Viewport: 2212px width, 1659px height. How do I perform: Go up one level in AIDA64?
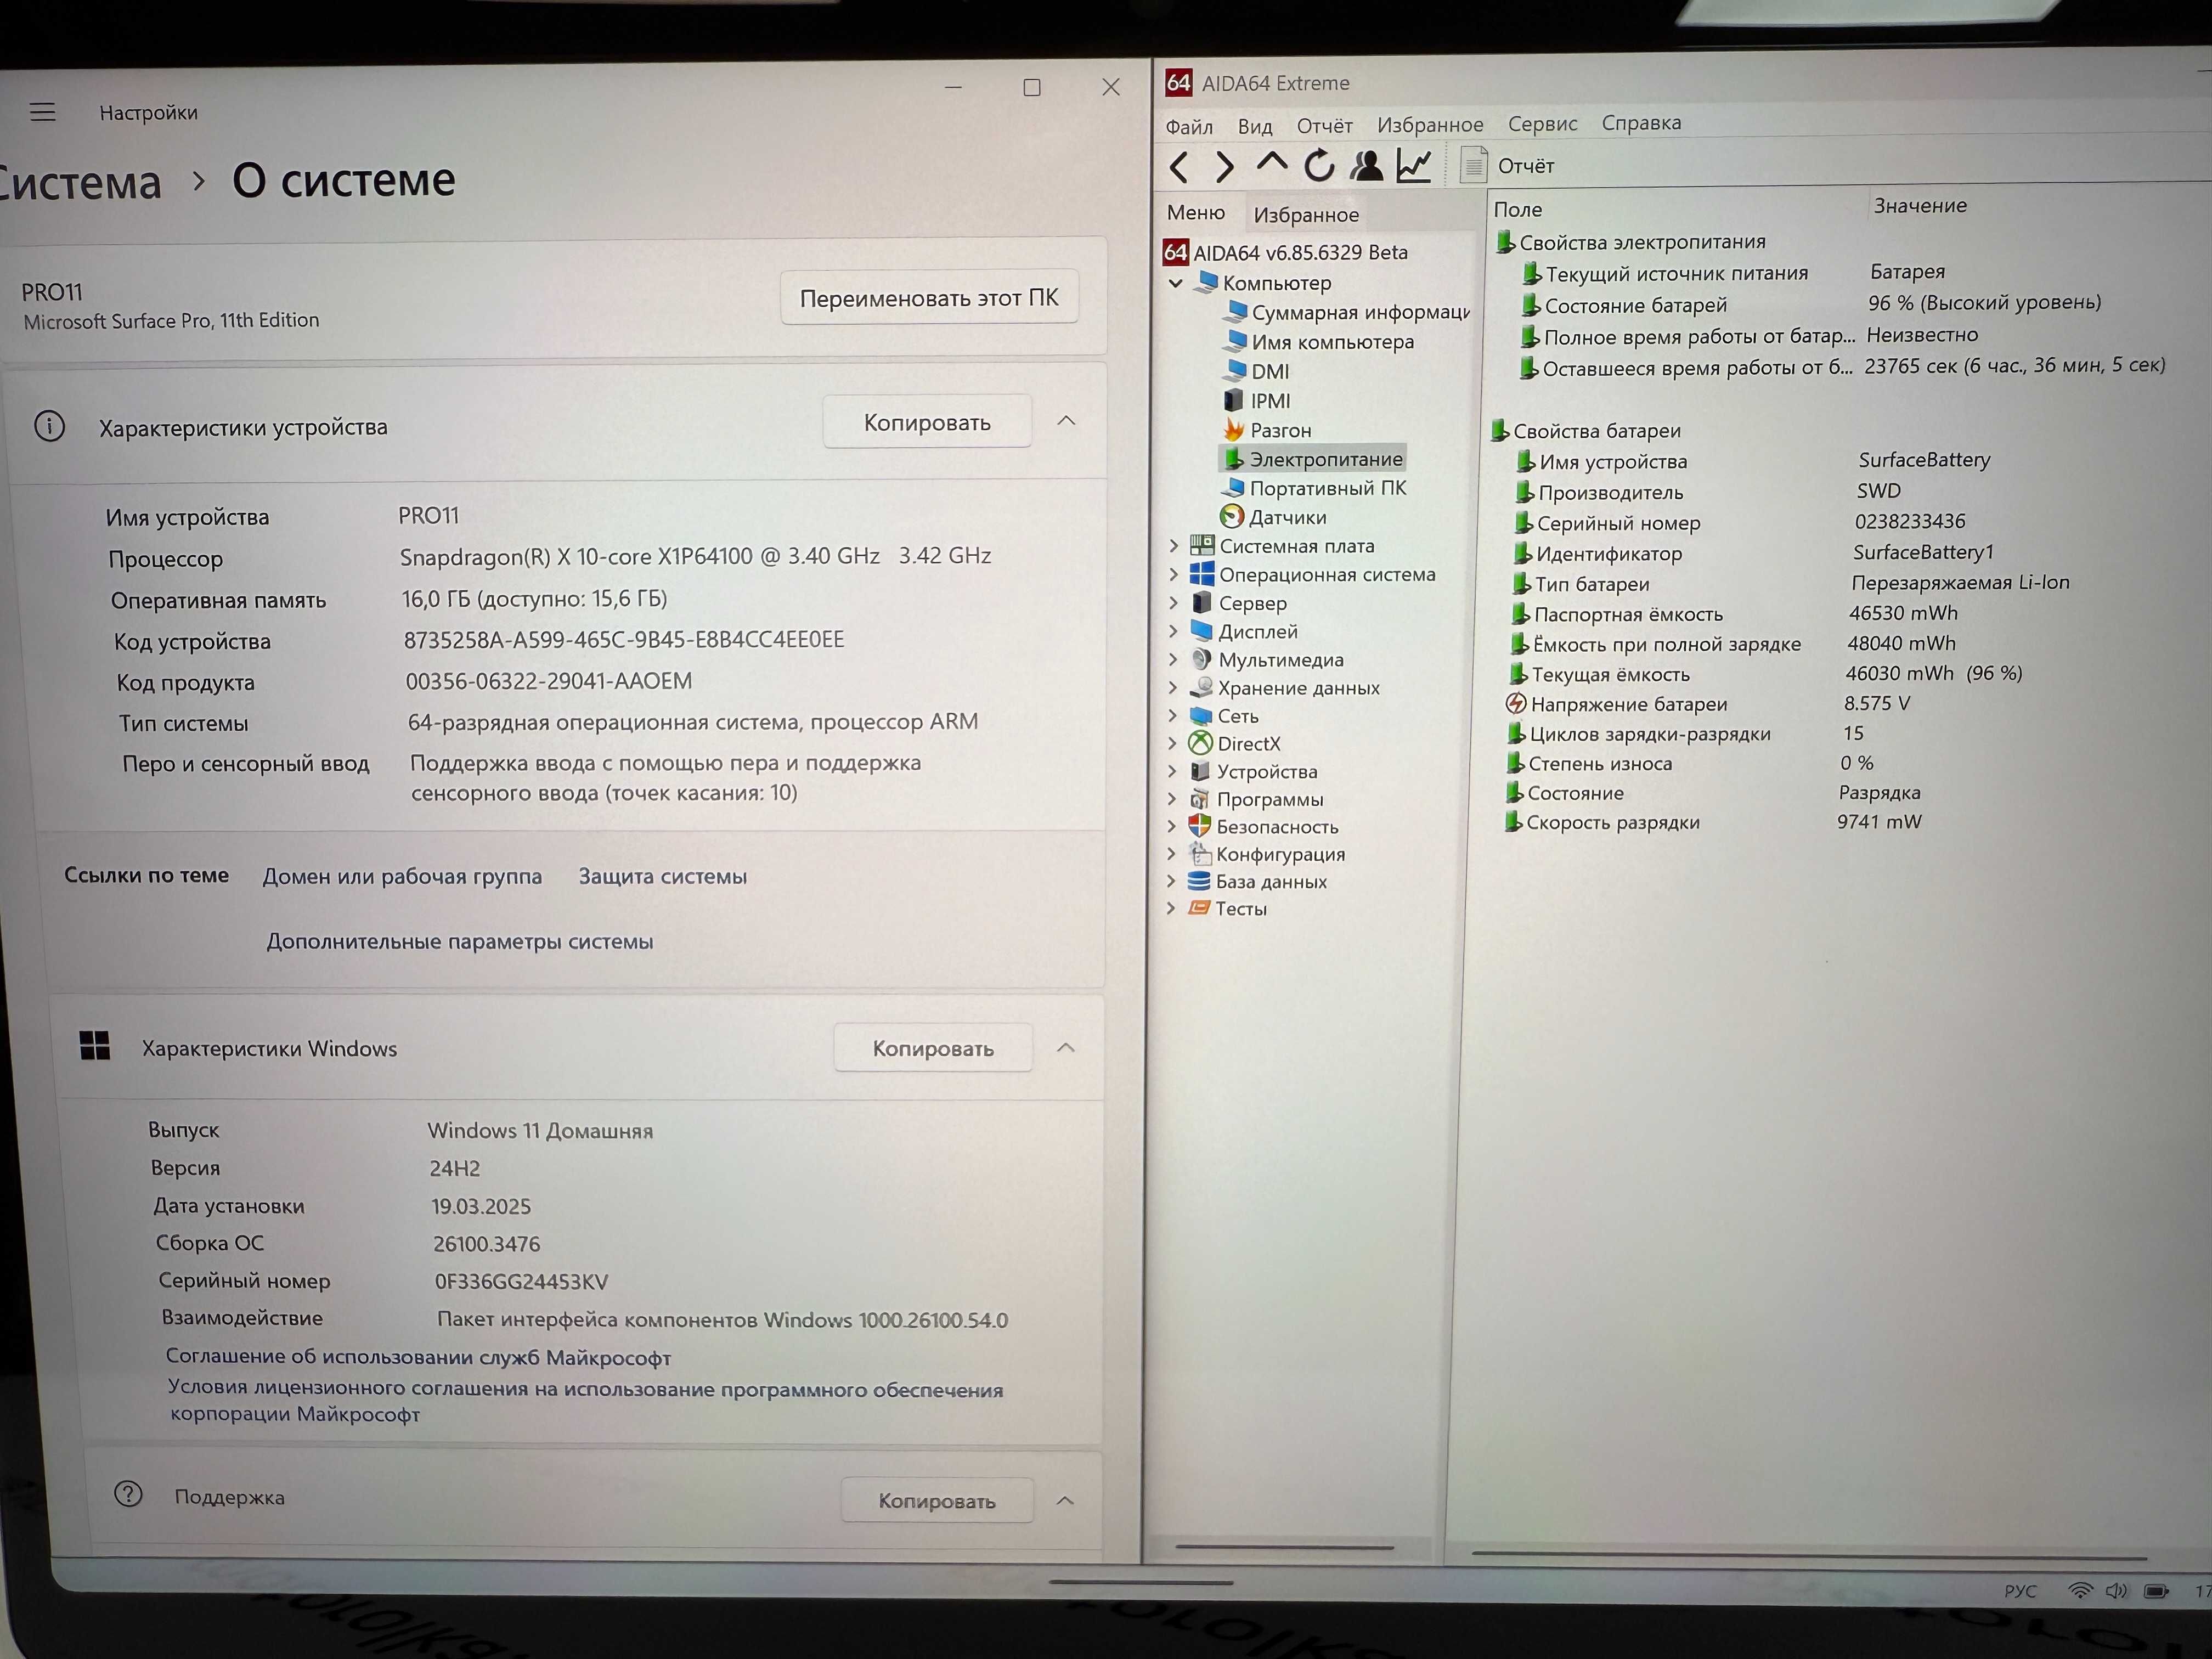(x=1272, y=163)
